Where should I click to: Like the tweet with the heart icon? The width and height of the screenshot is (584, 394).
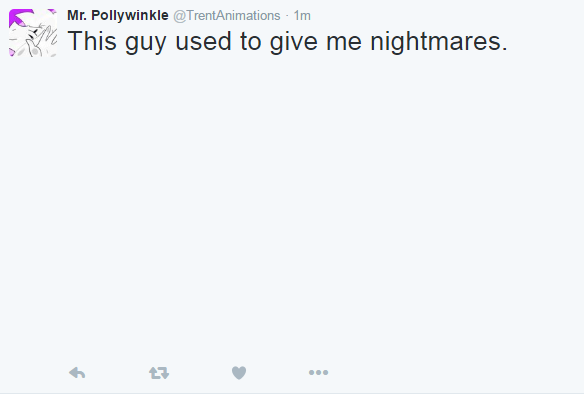[239, 372]
